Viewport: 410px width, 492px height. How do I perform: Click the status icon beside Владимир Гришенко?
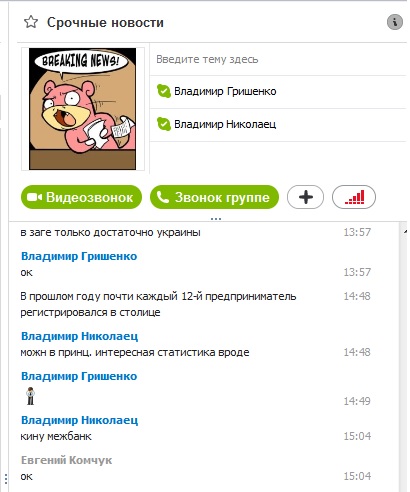coord(164,91)
